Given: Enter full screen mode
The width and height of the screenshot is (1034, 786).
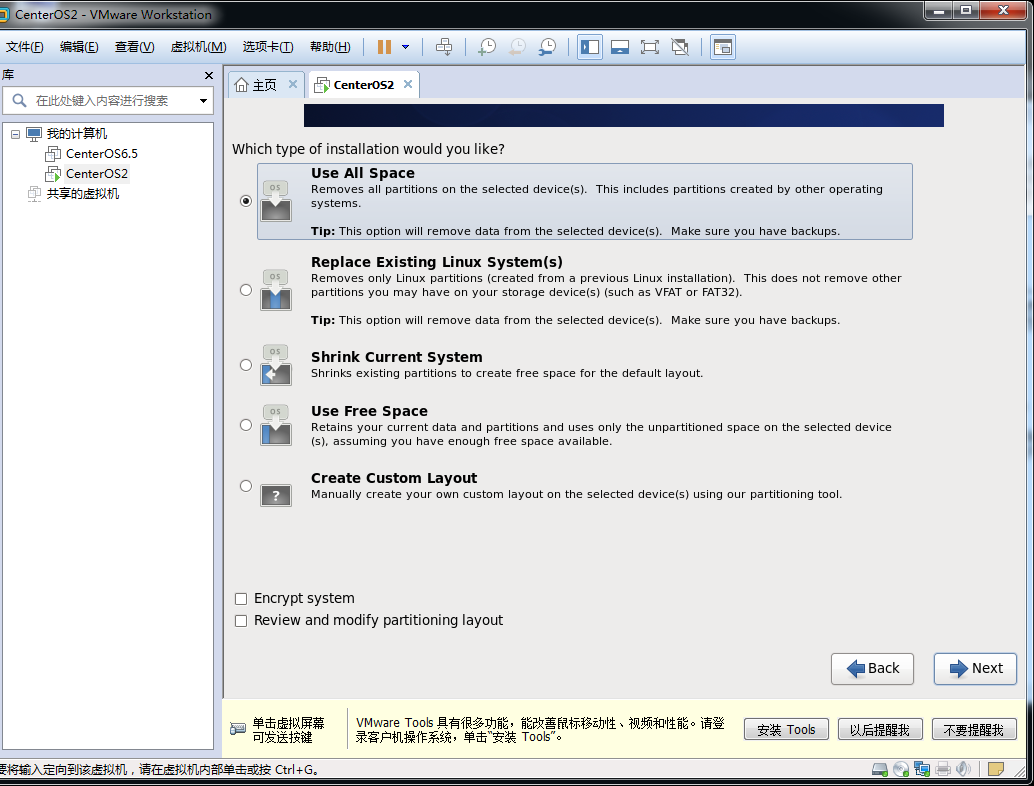Looking at the screenshot, I should tap(650, 47).
